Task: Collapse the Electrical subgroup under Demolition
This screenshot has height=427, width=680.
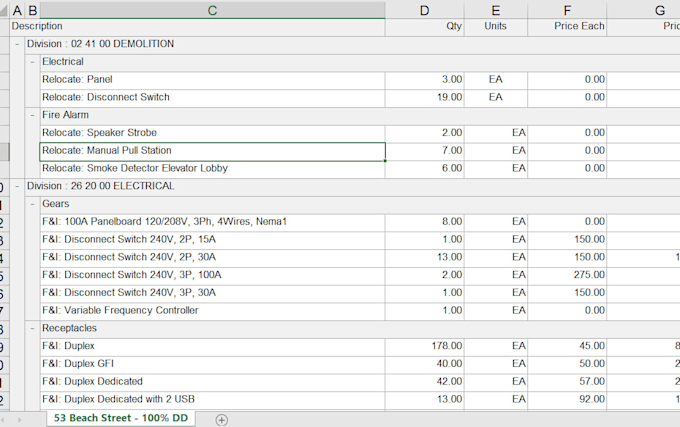Action: (x=32, y=62)
